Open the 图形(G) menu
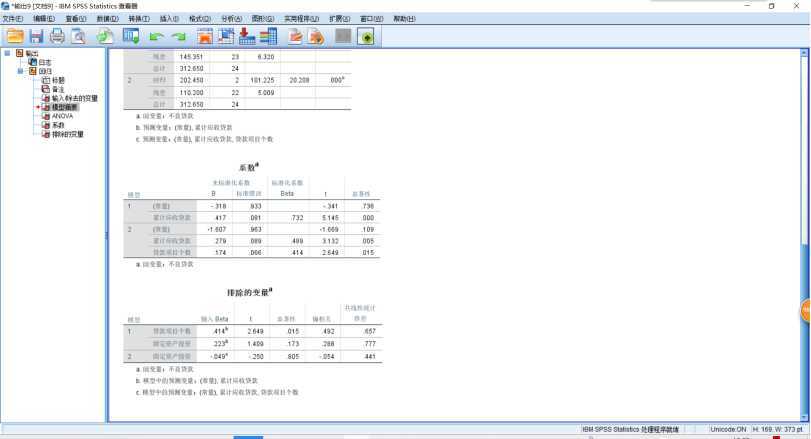Screen dimensions: 811x439 click(x=263, y=19)
